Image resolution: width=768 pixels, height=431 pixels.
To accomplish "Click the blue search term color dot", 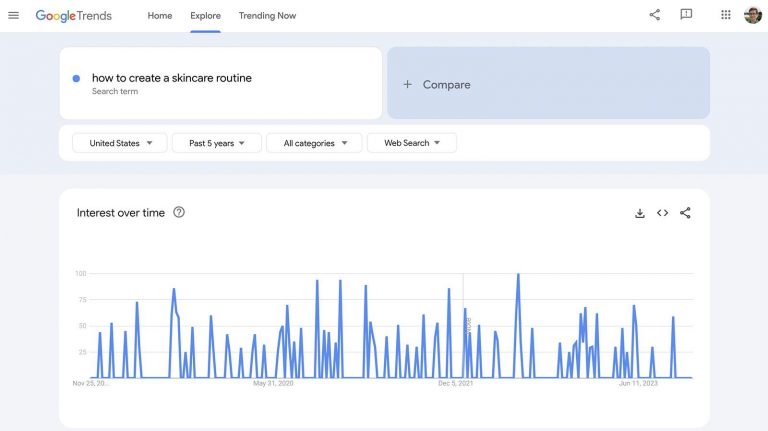I will [77, 78].
